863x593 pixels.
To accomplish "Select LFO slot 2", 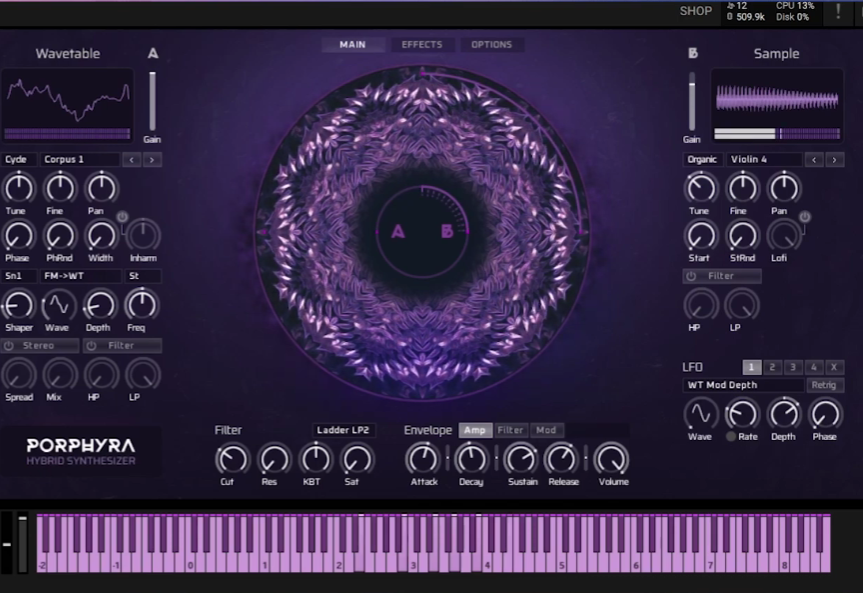I will 771,367.
